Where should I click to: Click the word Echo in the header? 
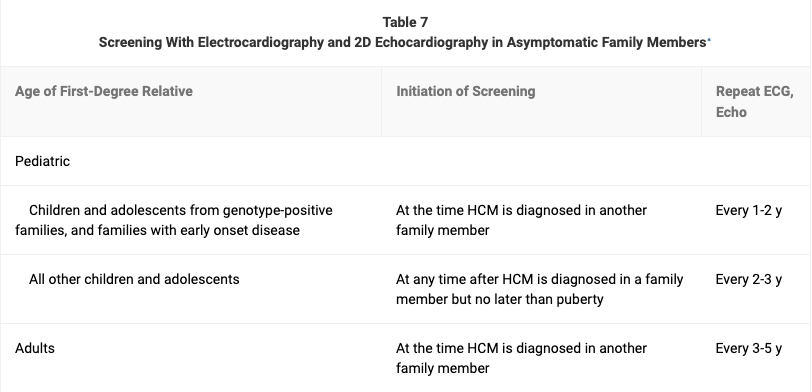point(731,112)
